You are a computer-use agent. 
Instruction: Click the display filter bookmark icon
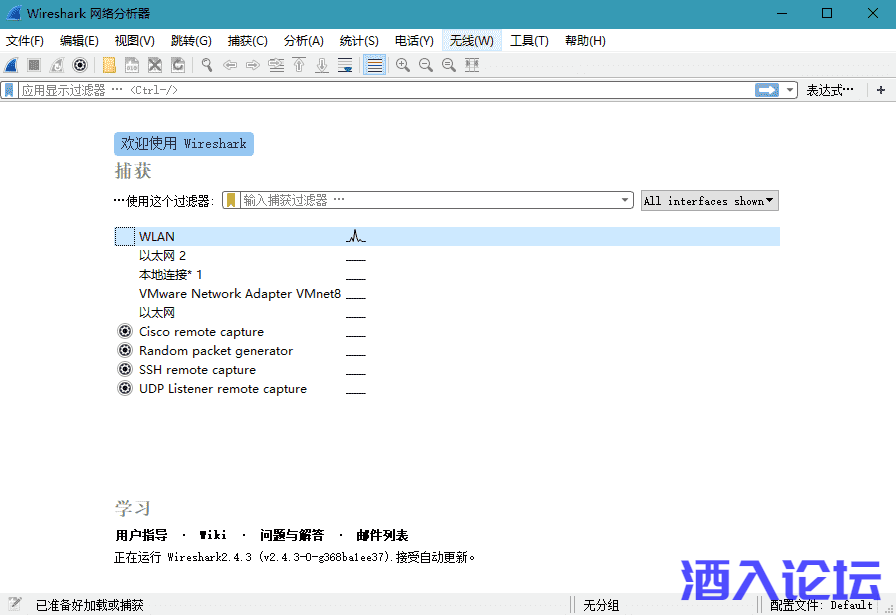click(9, 90)
